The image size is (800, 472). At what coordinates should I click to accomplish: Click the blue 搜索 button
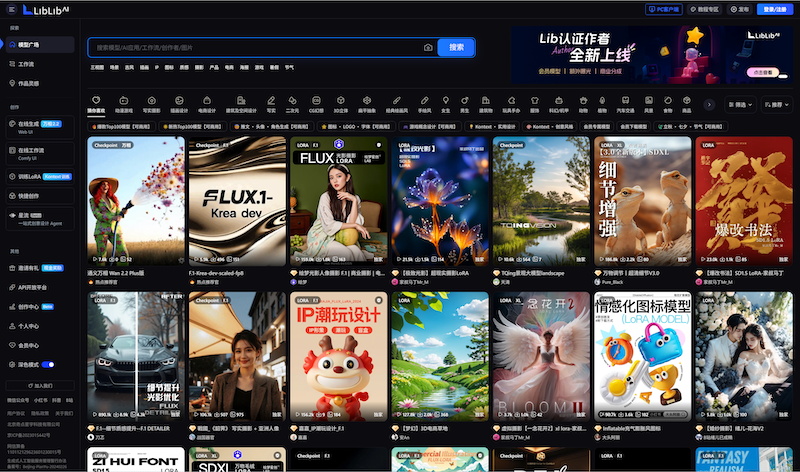[x=456, y=47]
